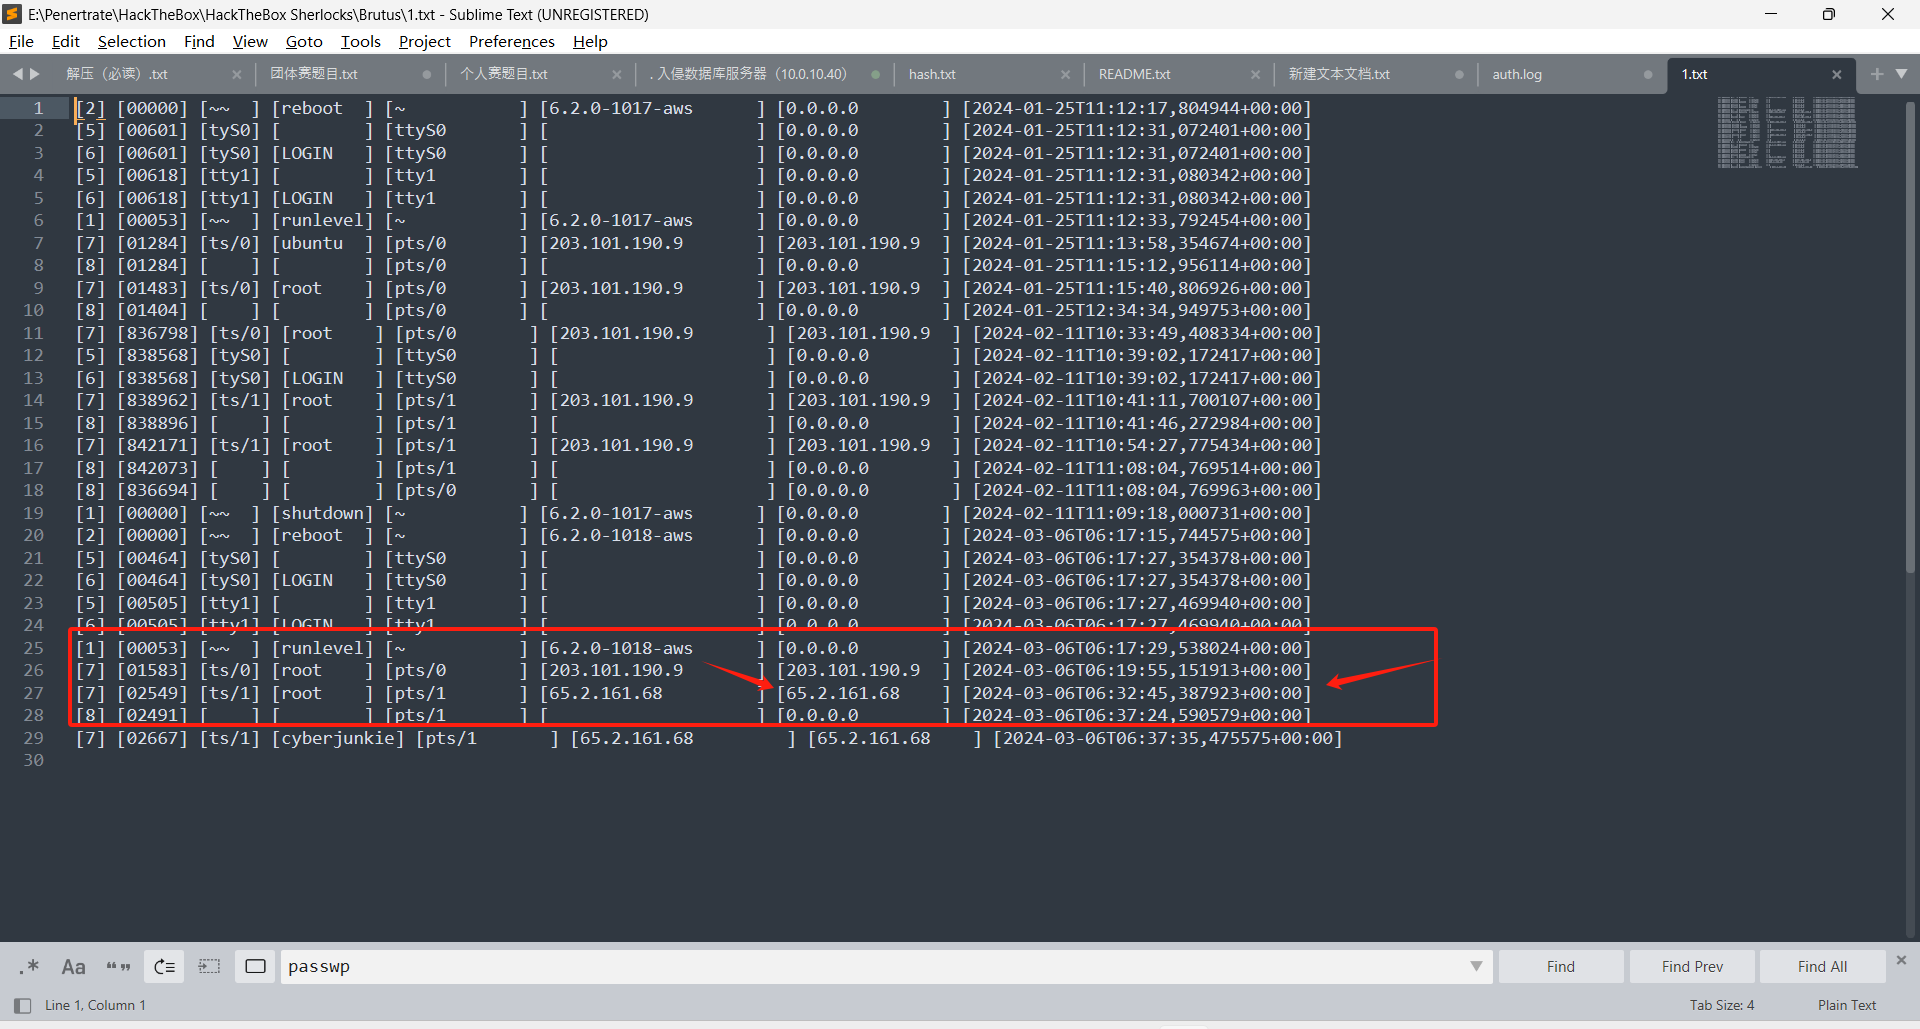Open the Preferences menu
The width and height of the screenshot is (1920, 1029).
(511, 41)
